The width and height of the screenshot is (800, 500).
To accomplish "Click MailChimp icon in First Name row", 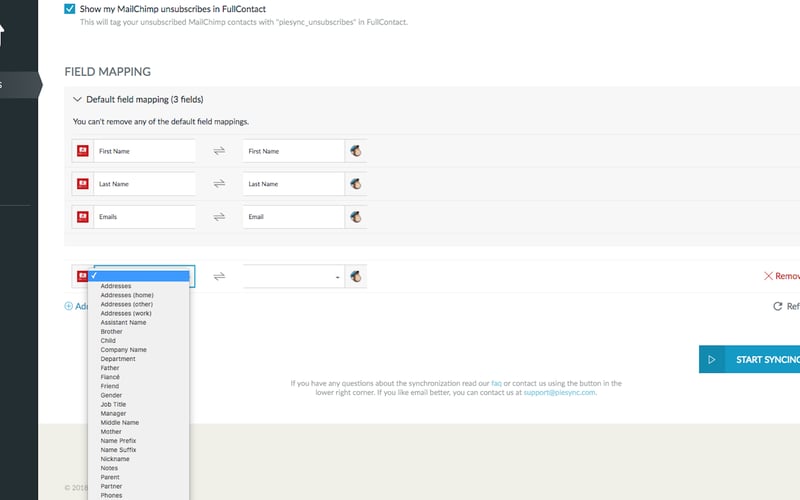I will pos(356,151).
